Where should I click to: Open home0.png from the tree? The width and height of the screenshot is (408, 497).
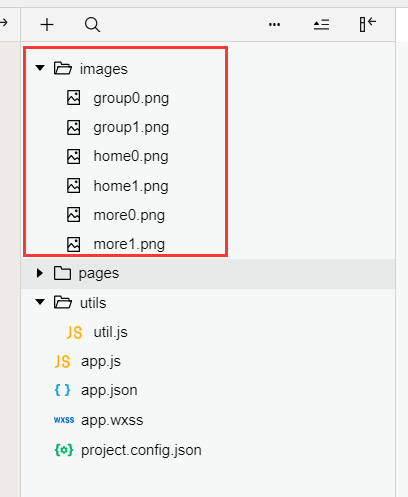pyautogui.click(x=131, y=156)
